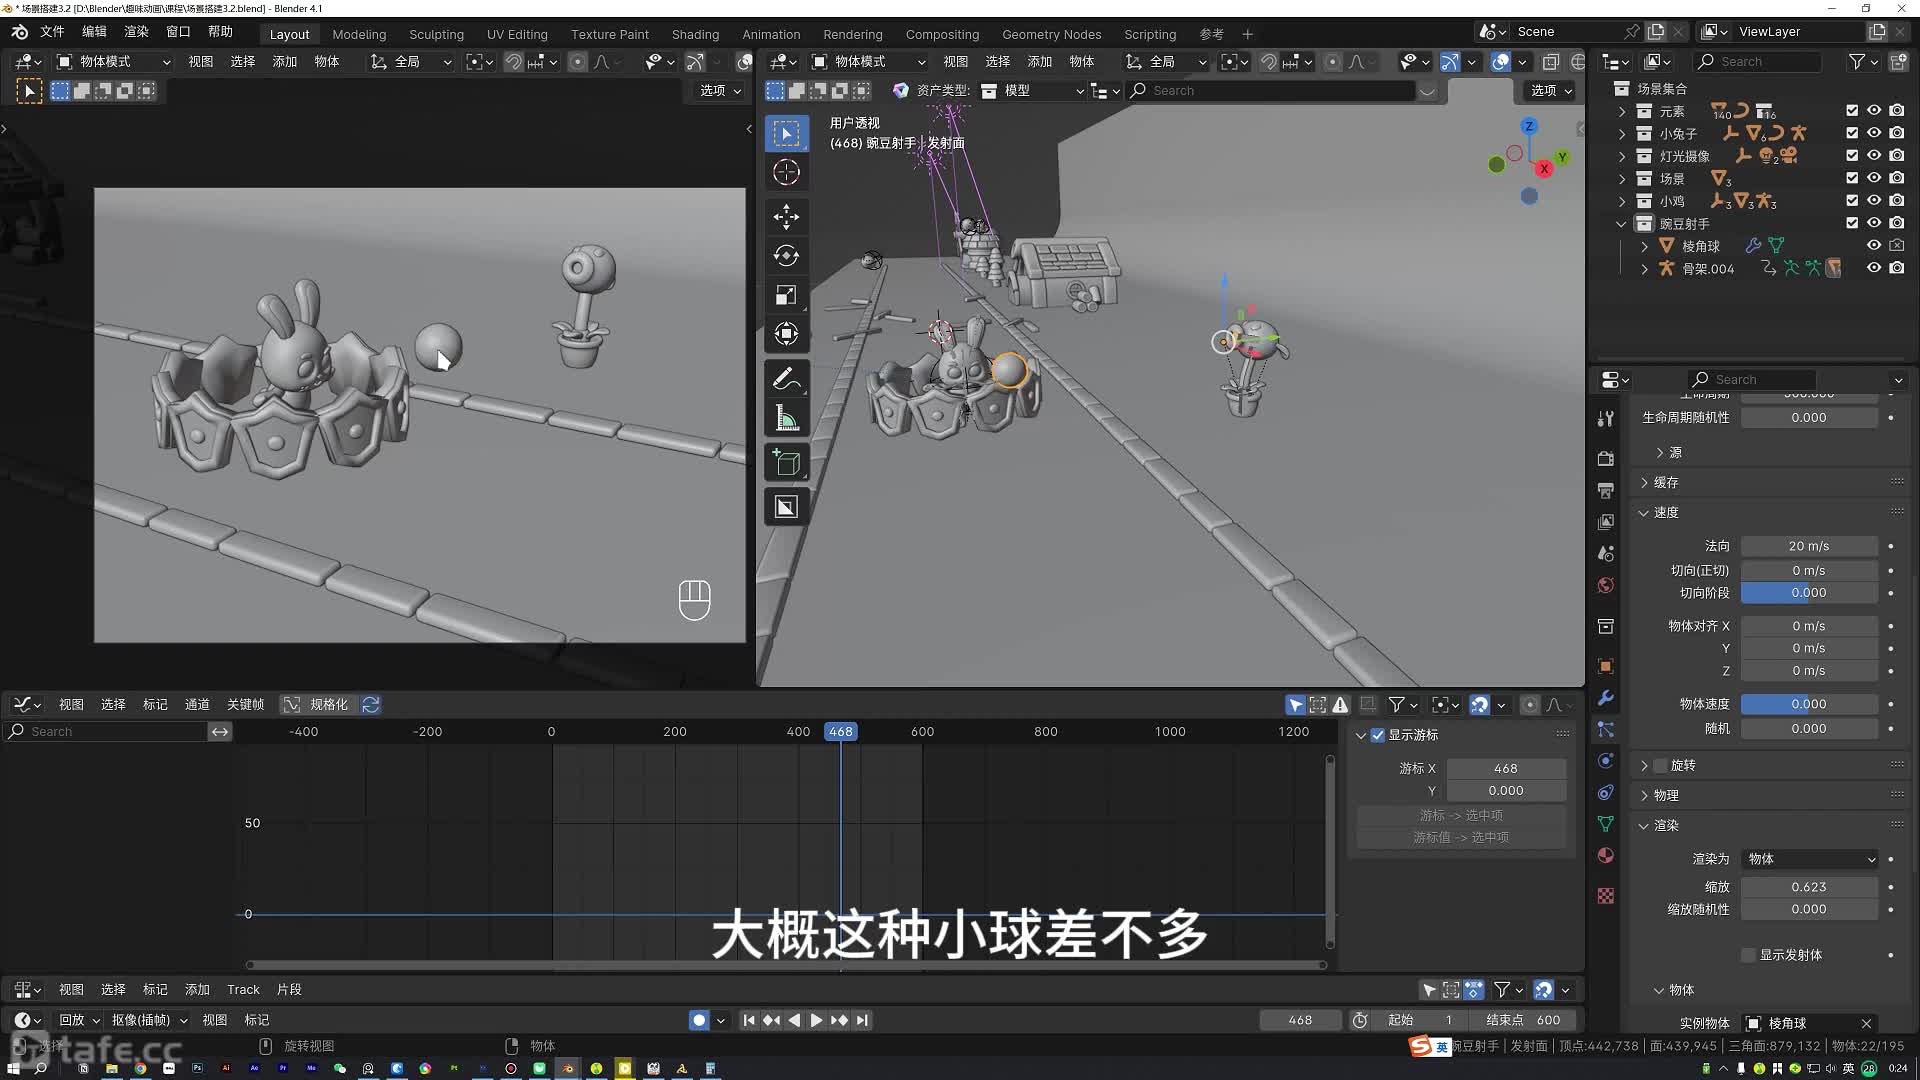Jump to the first frame
Viewport: 1920px width, 1080px height.
click(x=749, y=1020)
